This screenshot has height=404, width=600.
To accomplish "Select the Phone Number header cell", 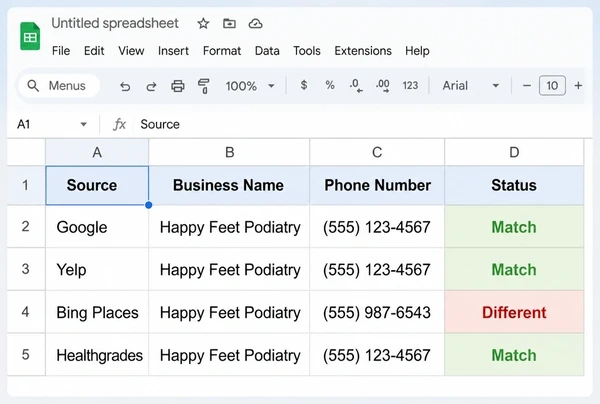I will pyautogui.click(x=377, y=186).
